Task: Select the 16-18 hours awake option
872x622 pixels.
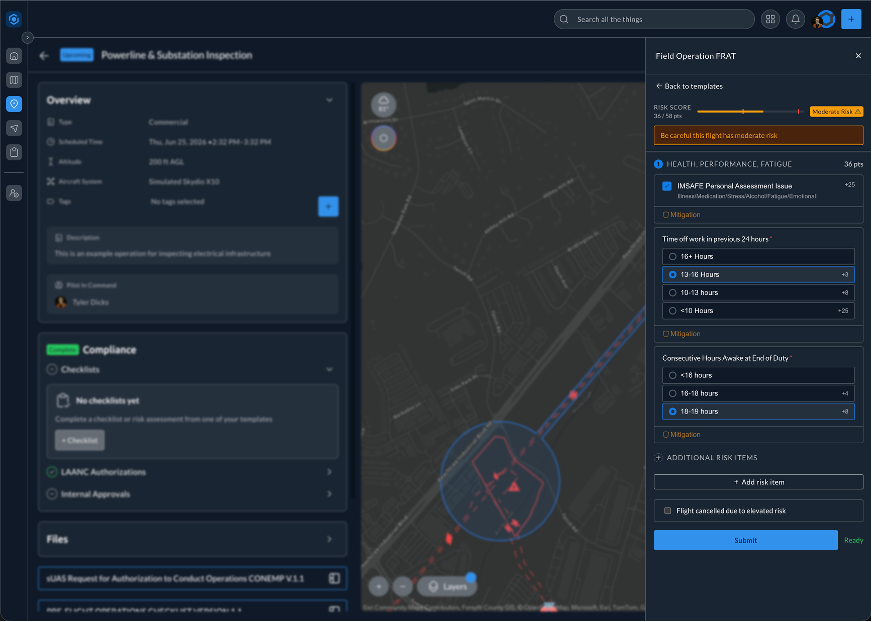Action: tap(758, 393)
